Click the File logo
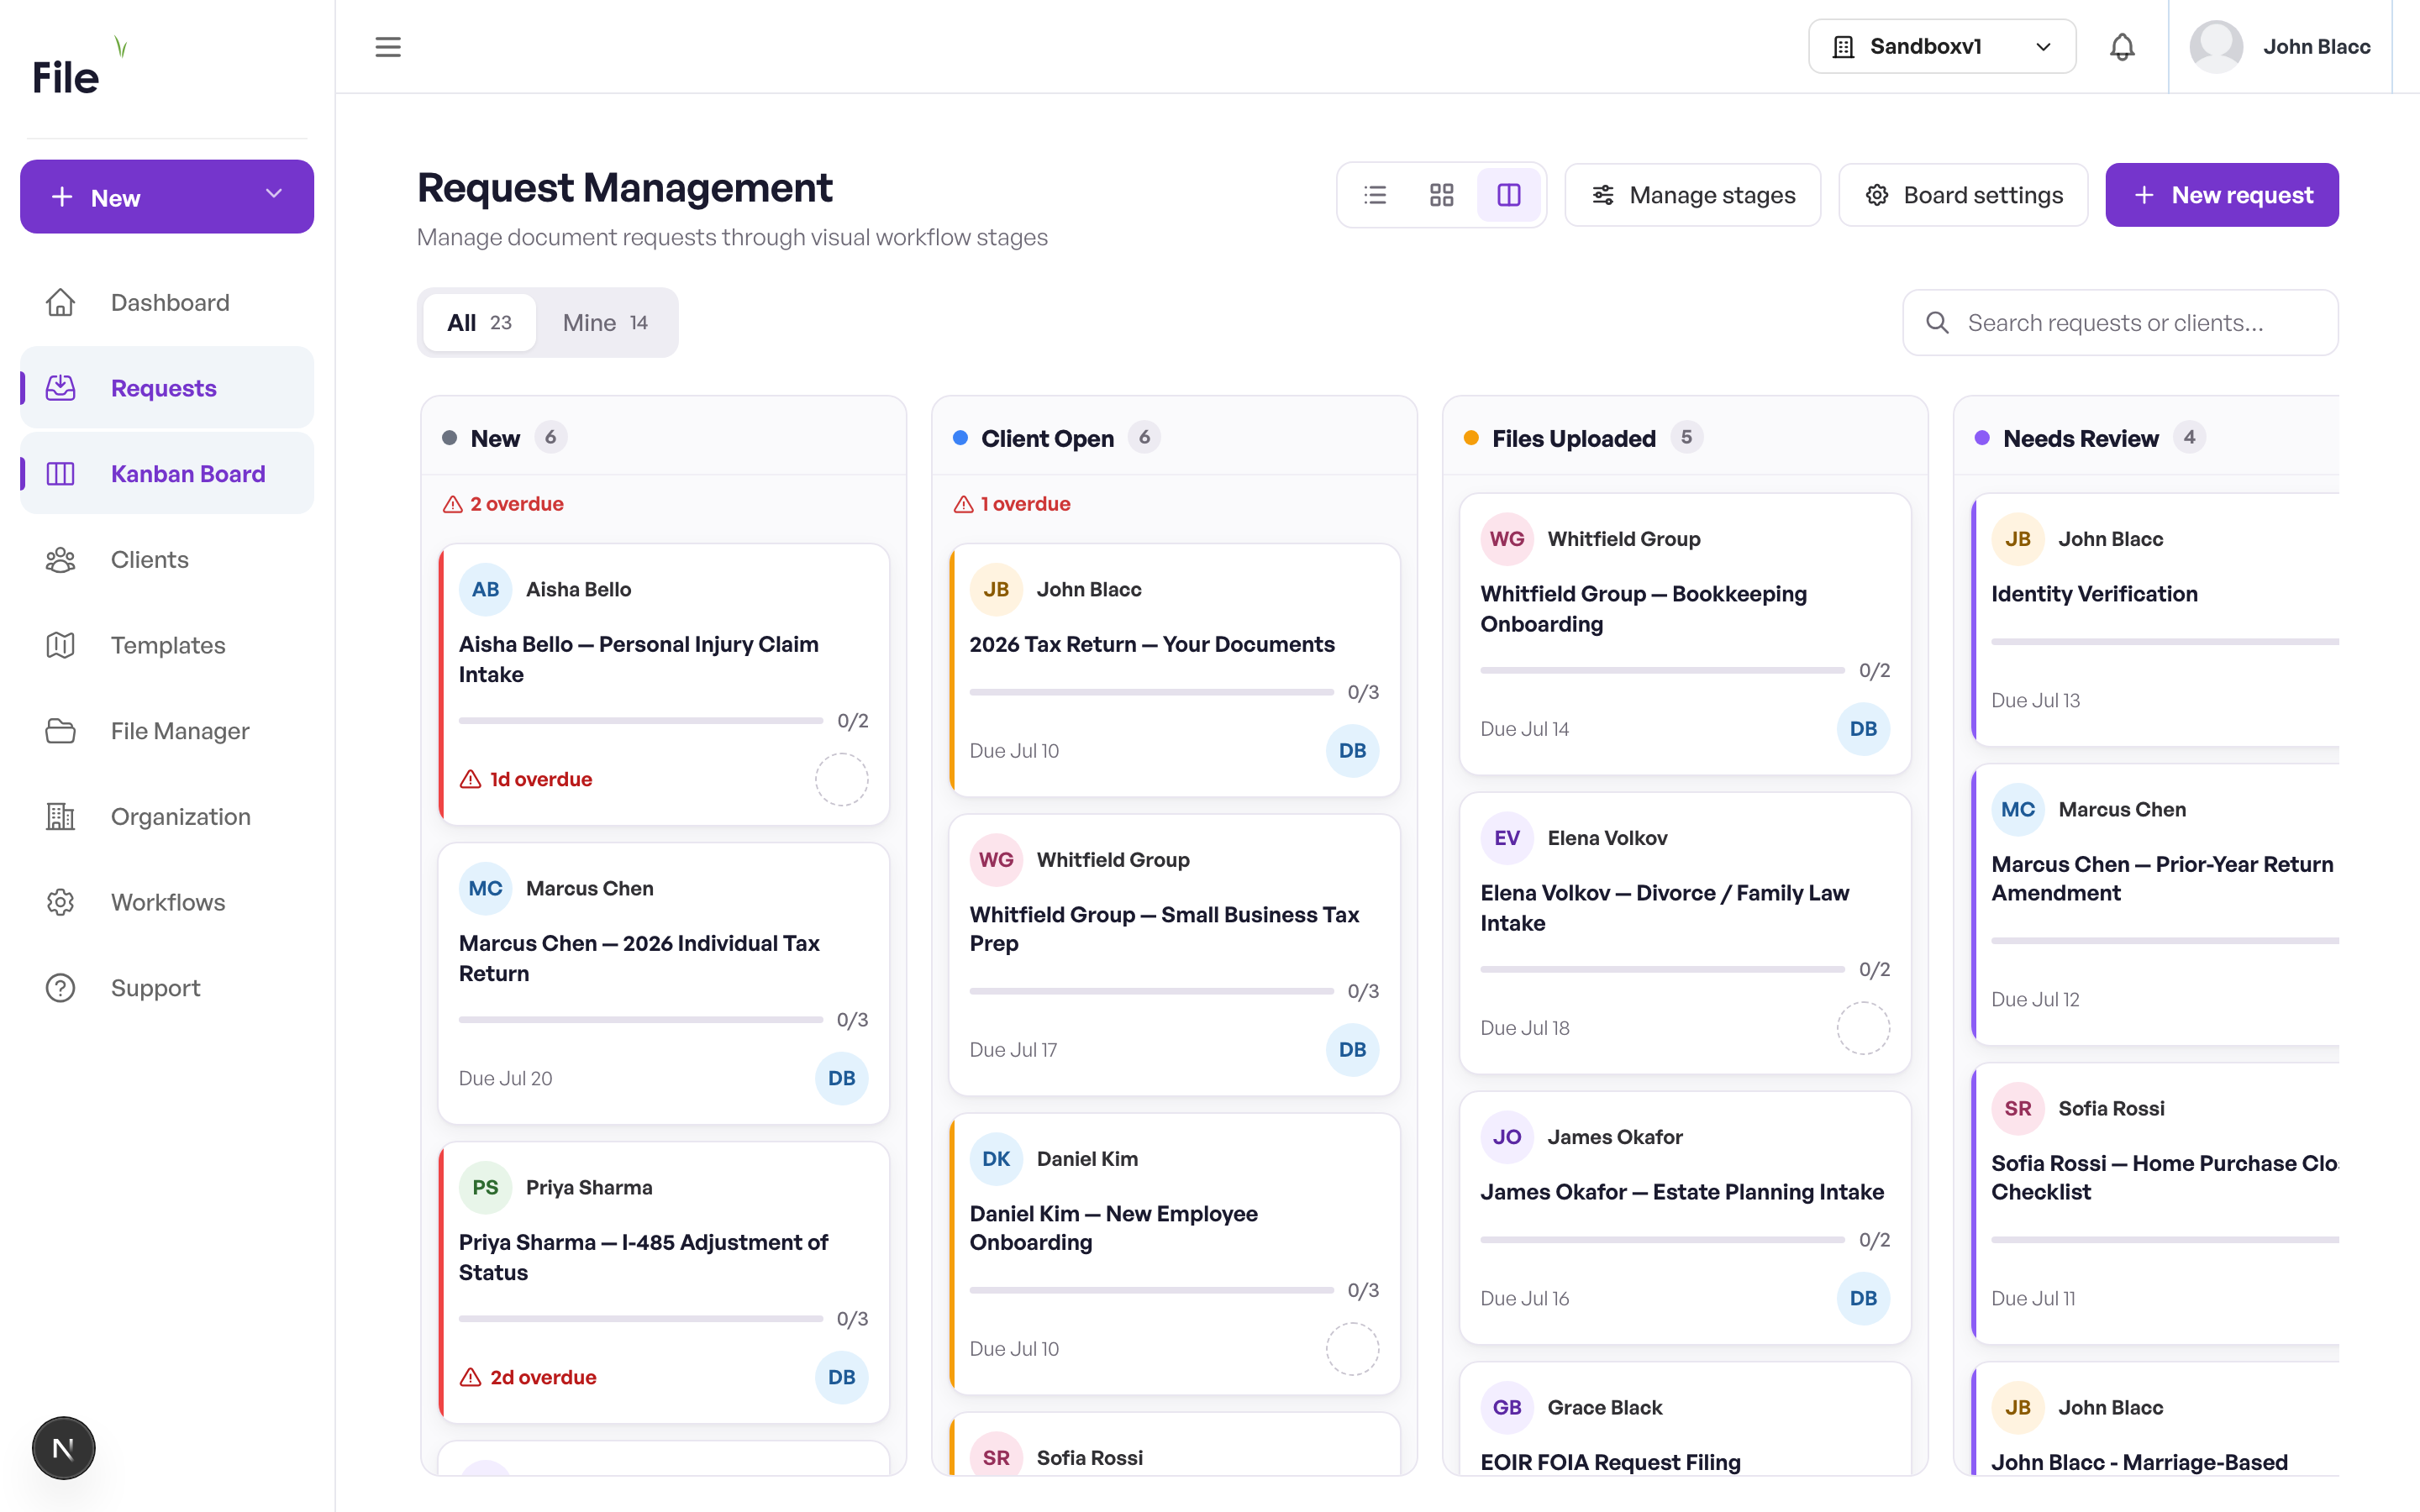 (x=80, y=68)
